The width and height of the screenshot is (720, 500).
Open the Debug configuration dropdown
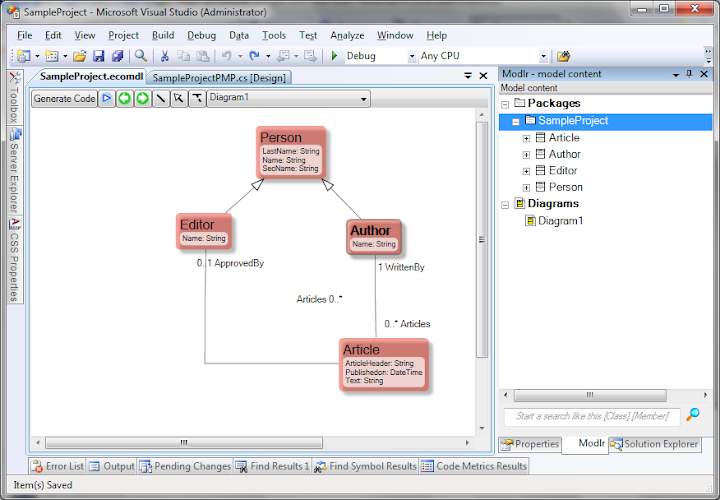tap(411, 57)
